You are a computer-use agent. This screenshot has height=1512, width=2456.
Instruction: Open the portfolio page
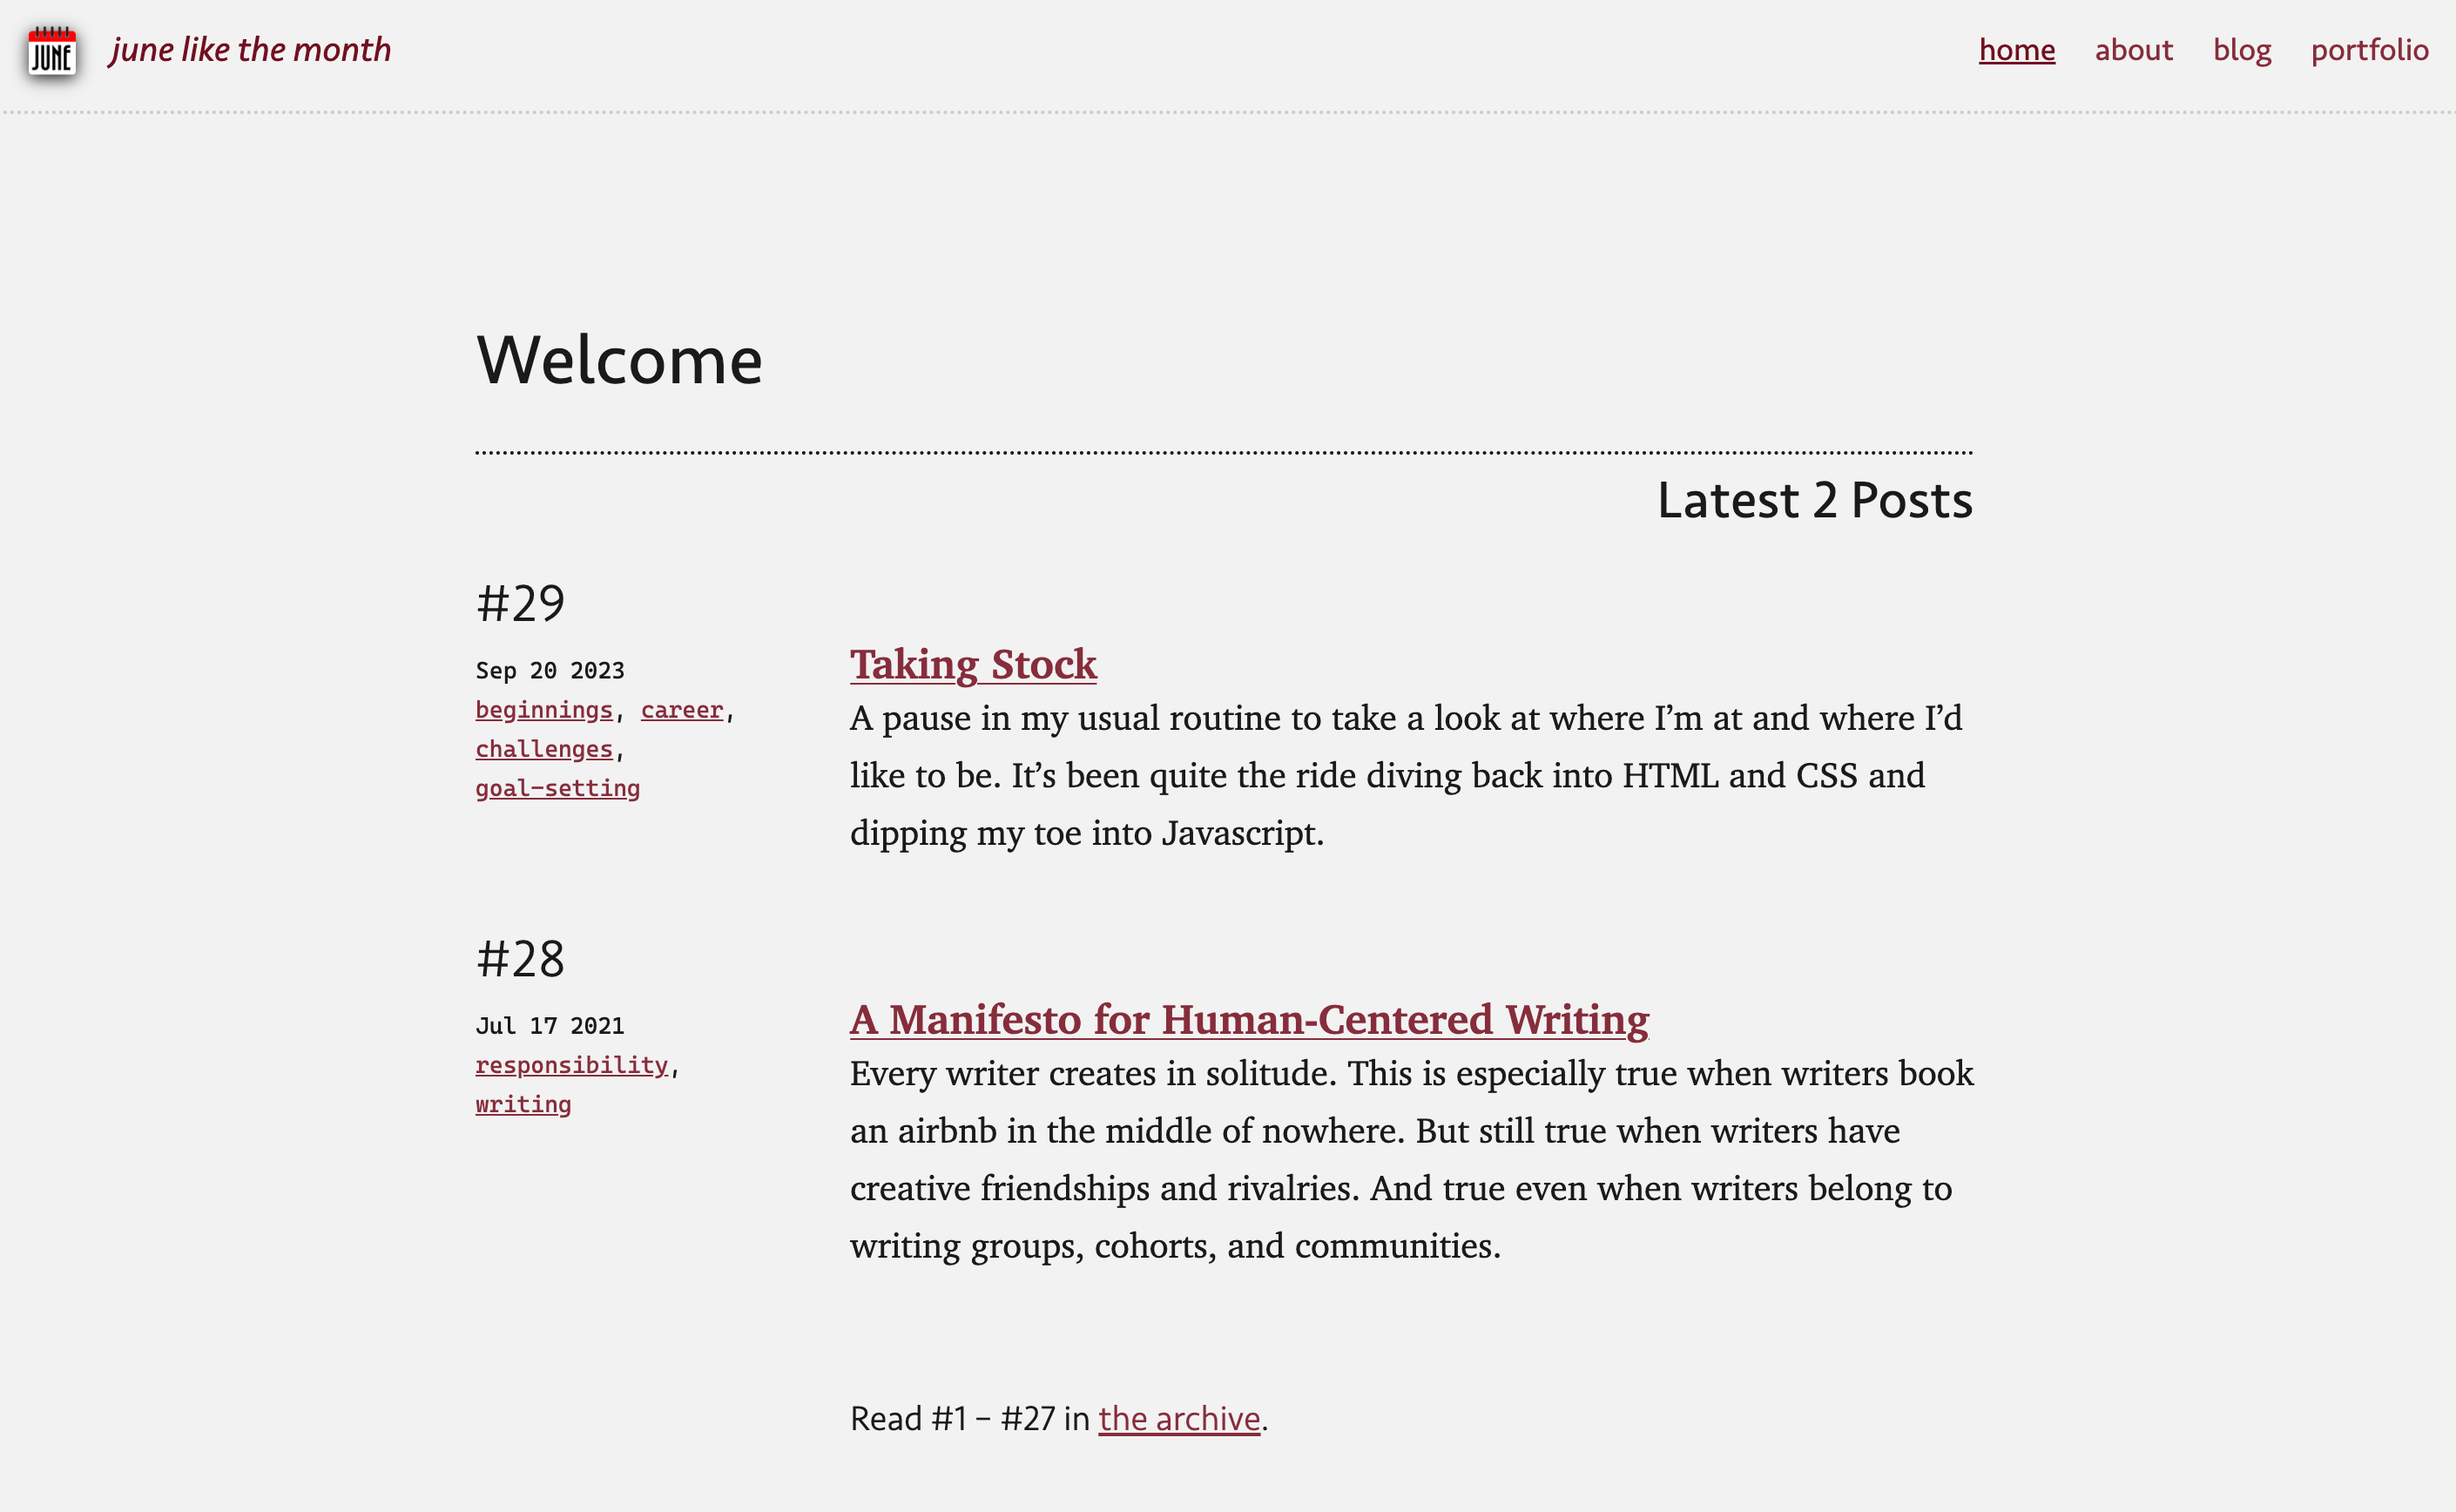click(2370, 49)
